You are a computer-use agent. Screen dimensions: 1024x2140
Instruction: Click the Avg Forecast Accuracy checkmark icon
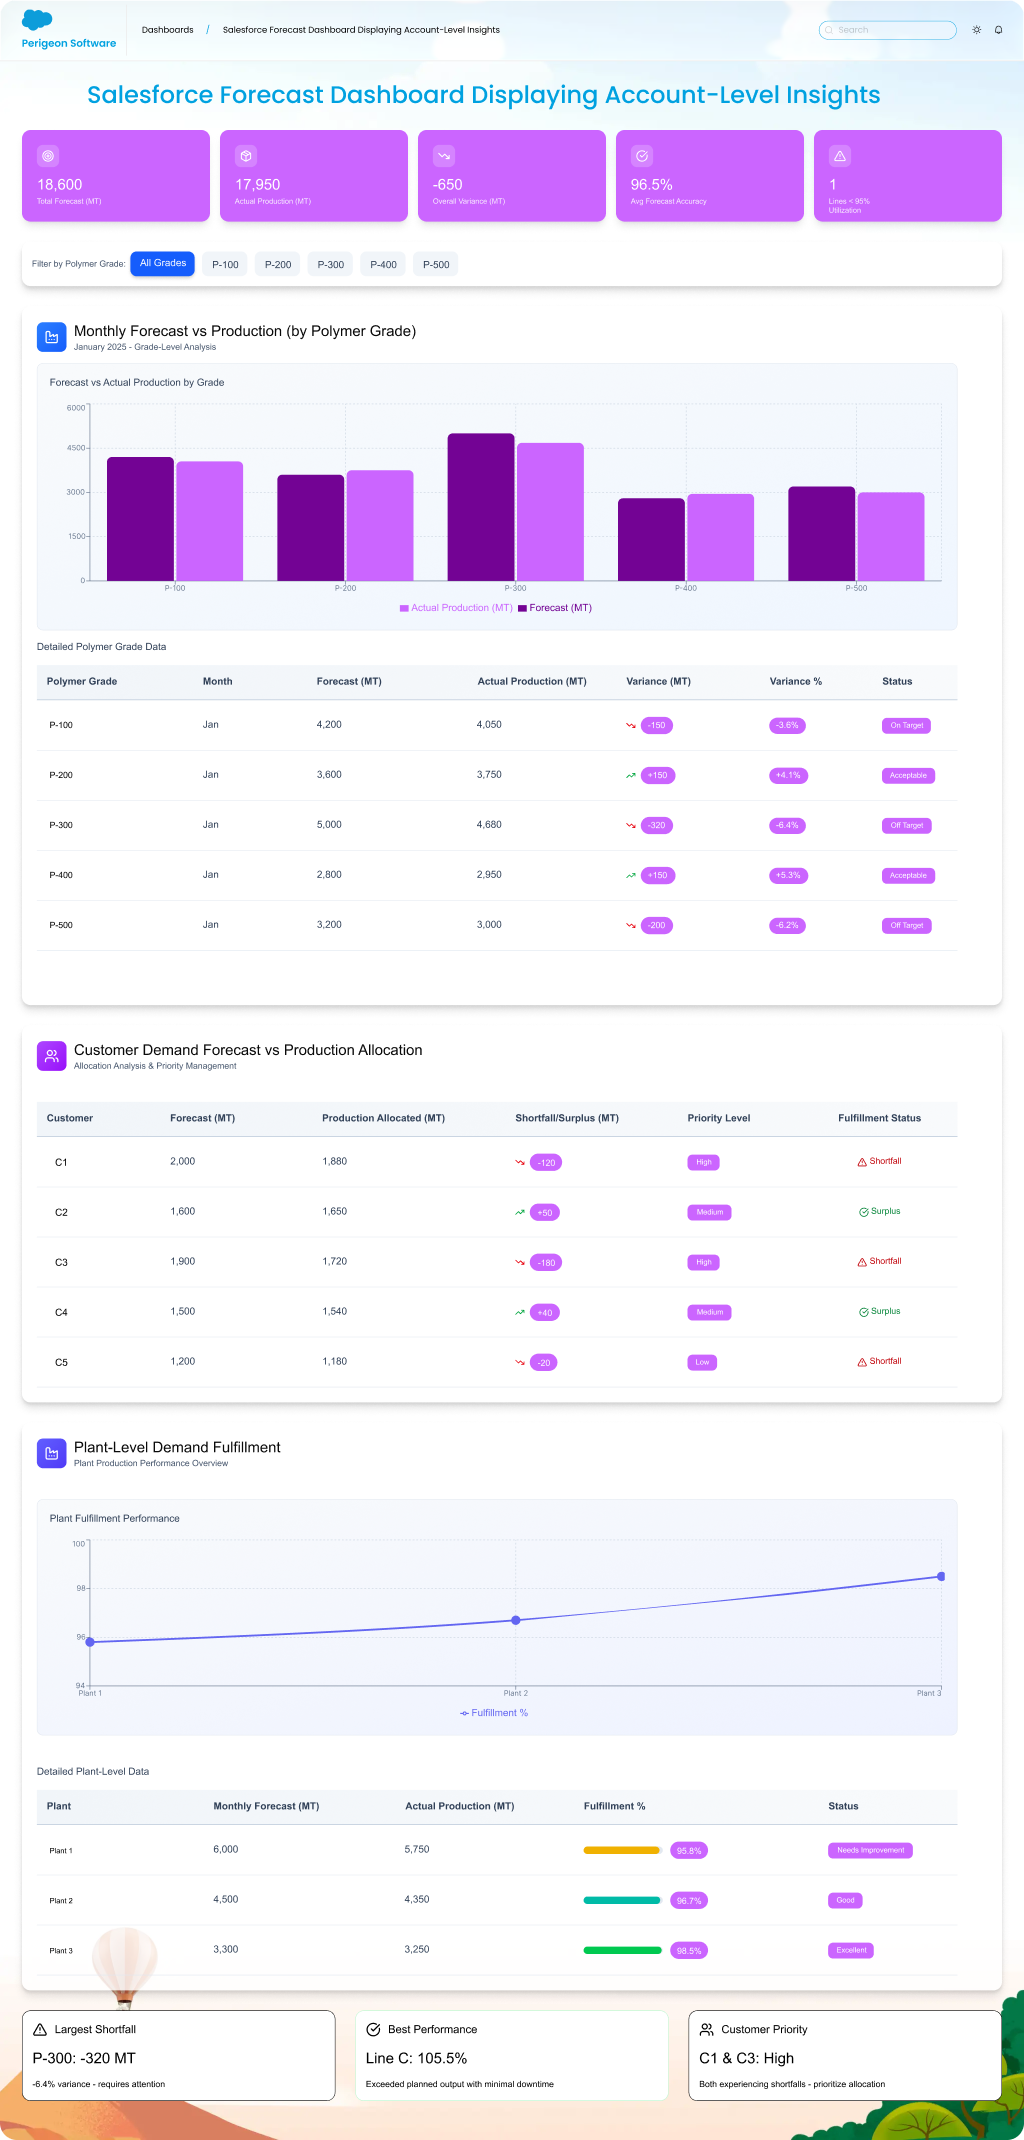[642, 156]
